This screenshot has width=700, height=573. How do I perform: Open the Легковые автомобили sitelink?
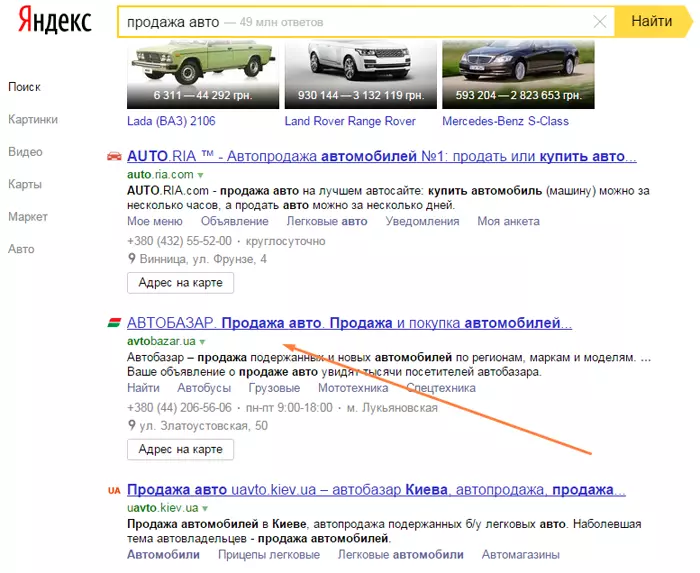pos(400,555)
